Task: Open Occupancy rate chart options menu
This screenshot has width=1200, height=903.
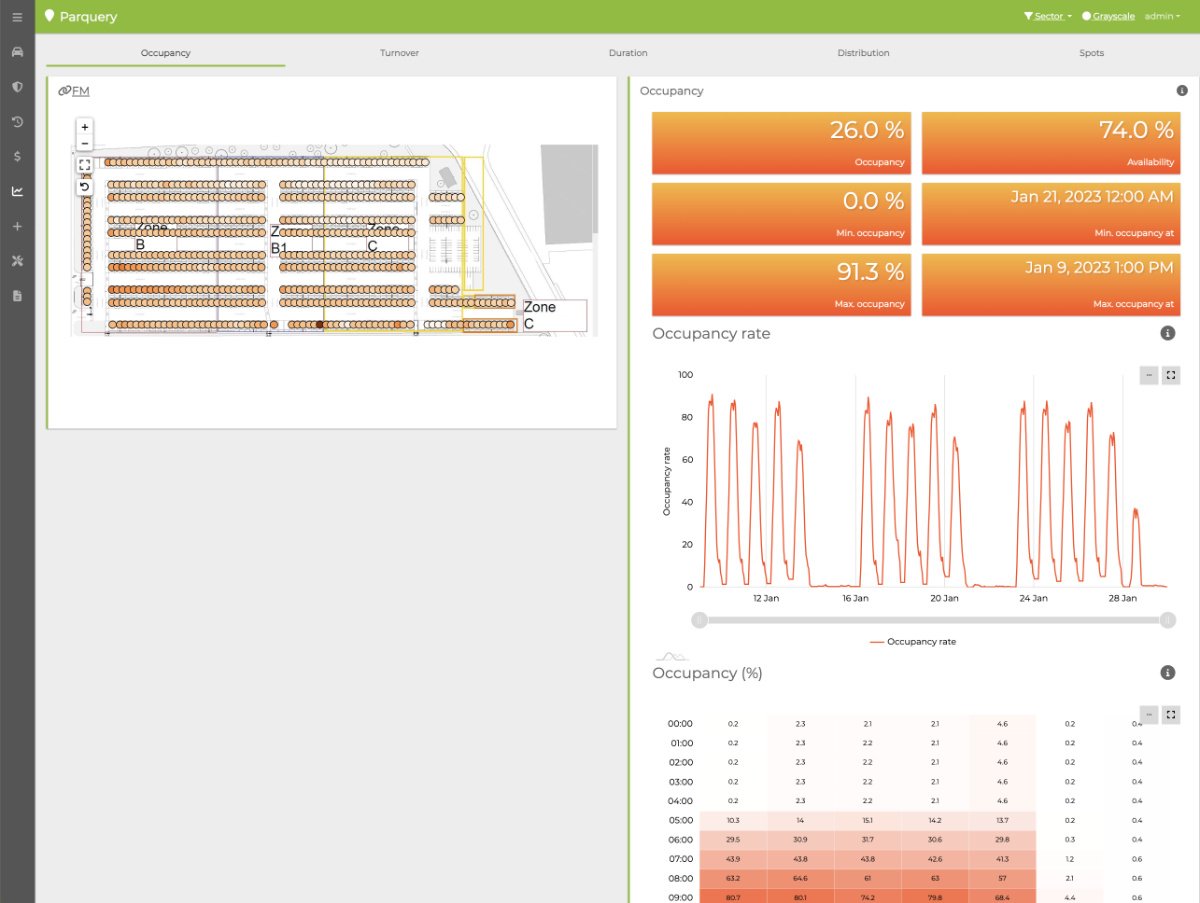Action: (x=1149, y=375)
